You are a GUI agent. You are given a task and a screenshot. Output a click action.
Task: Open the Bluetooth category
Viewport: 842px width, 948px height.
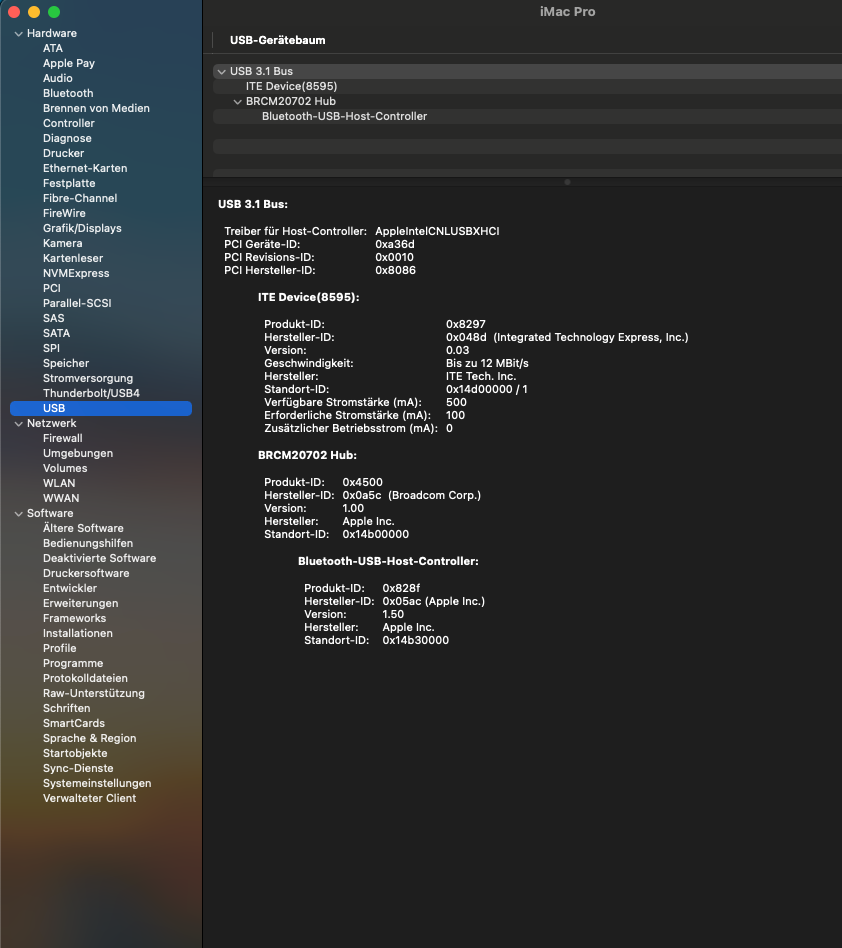[68, 93]
